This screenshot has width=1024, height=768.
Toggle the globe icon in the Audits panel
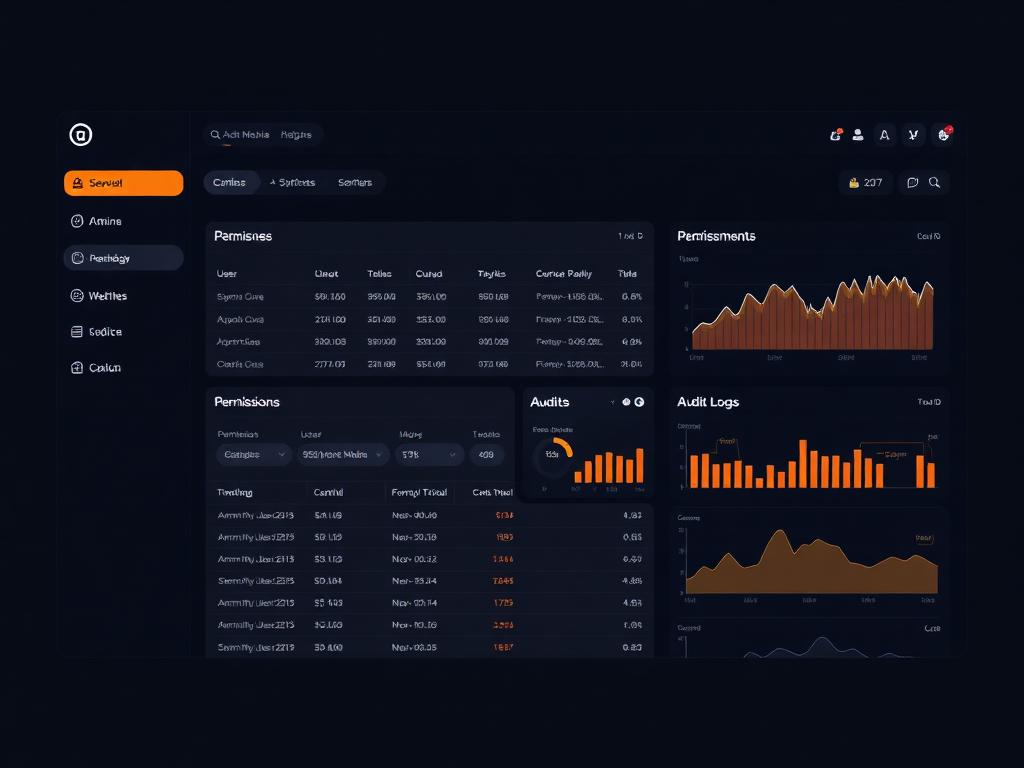(640, 402)
